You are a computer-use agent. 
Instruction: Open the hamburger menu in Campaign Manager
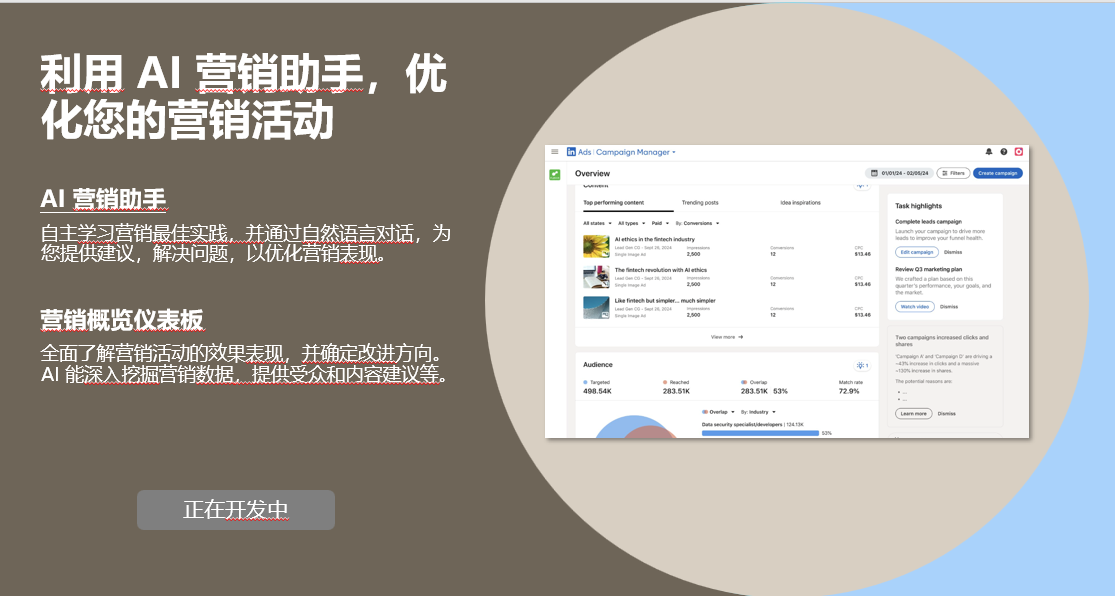click(555, 151)
